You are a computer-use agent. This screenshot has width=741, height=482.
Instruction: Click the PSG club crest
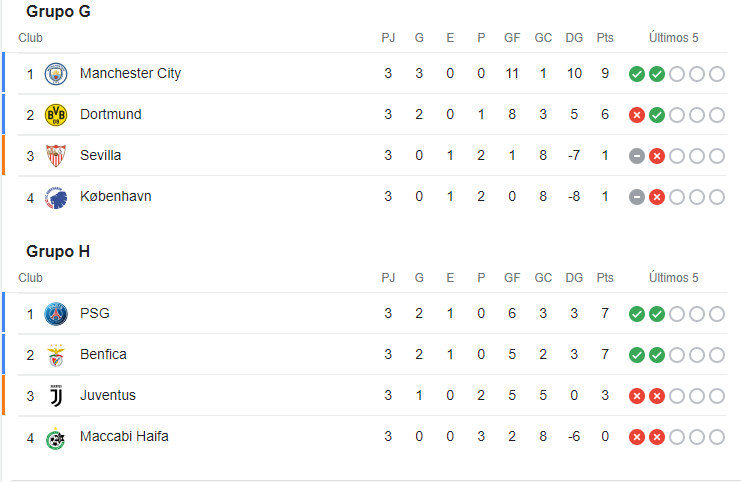56,314
